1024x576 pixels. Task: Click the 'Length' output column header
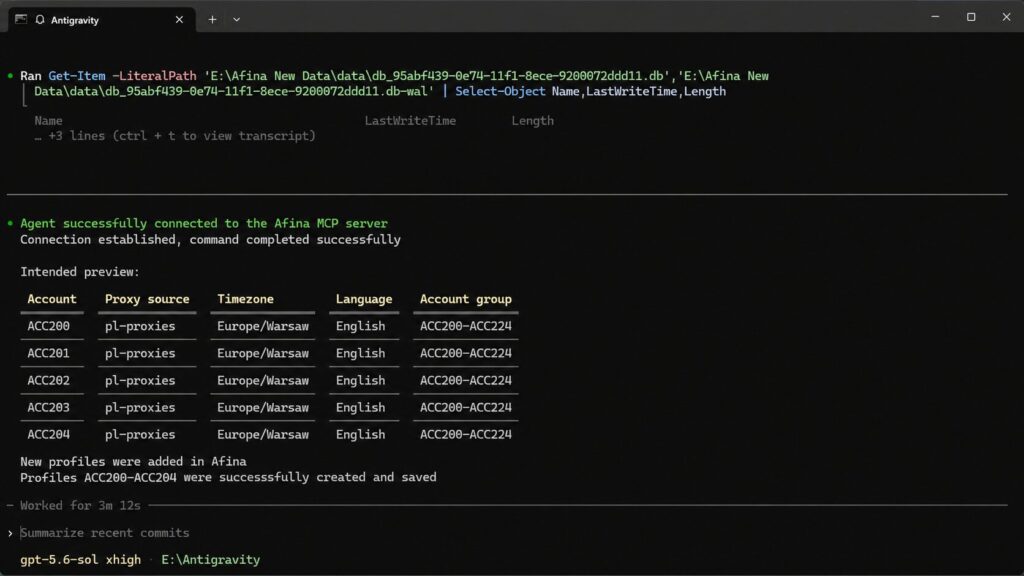click(532, 121)
